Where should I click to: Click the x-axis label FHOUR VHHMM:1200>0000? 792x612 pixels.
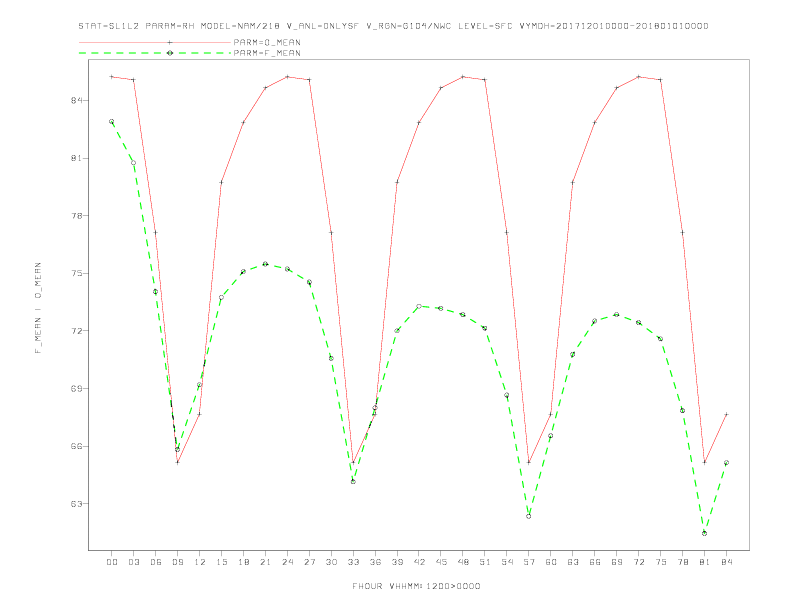(416, 586)
